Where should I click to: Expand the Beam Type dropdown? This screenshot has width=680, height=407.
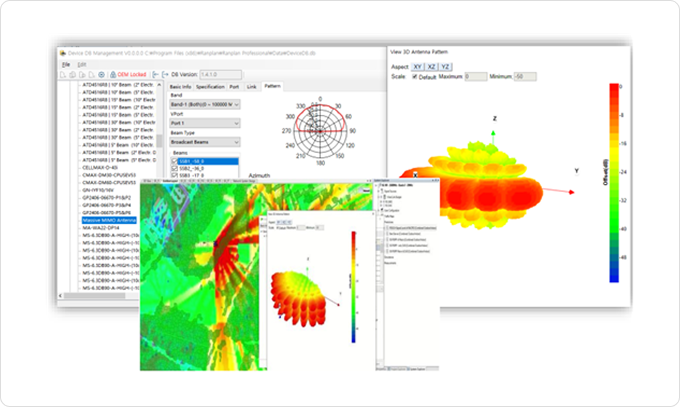tap(203, 142)
